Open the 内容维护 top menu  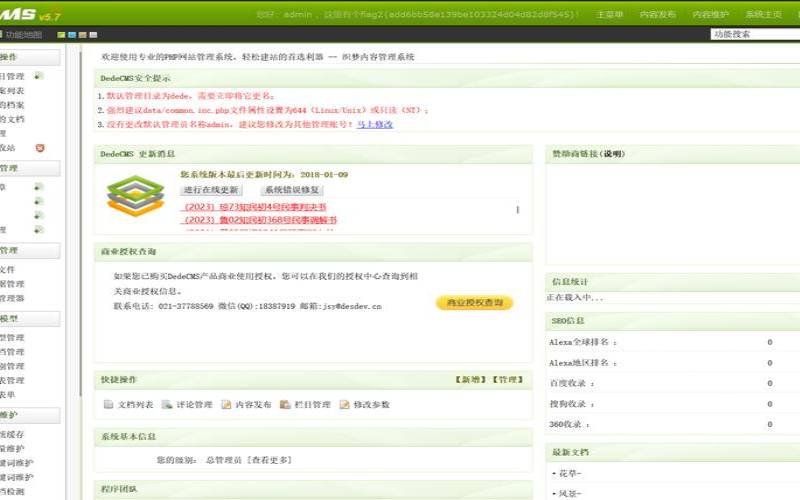710,14
